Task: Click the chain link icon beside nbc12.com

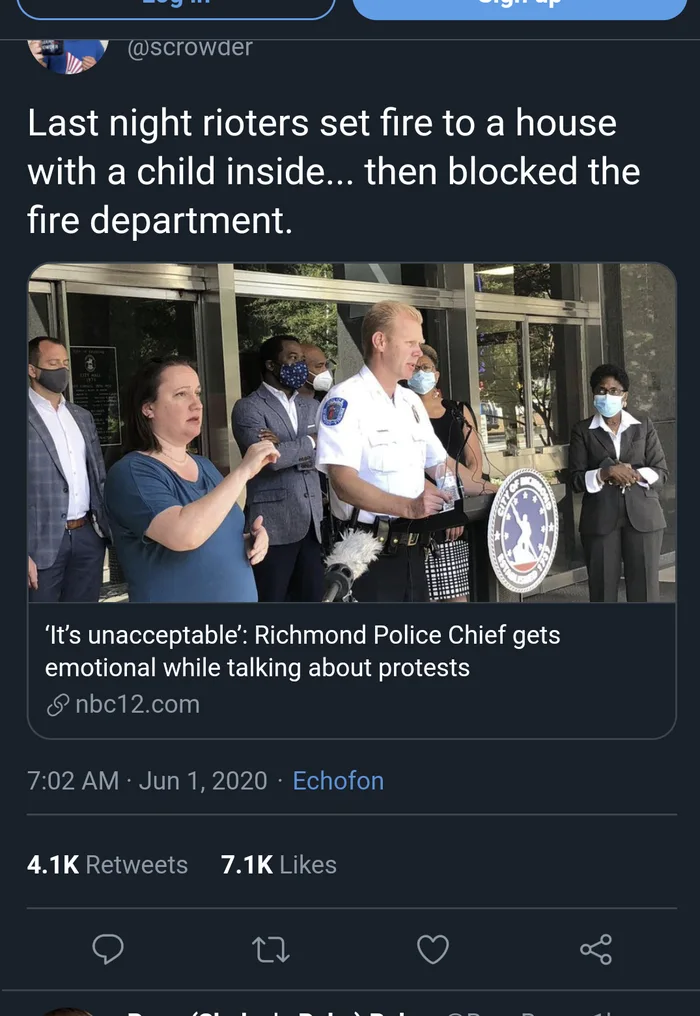Action: [x=57, y=705]
